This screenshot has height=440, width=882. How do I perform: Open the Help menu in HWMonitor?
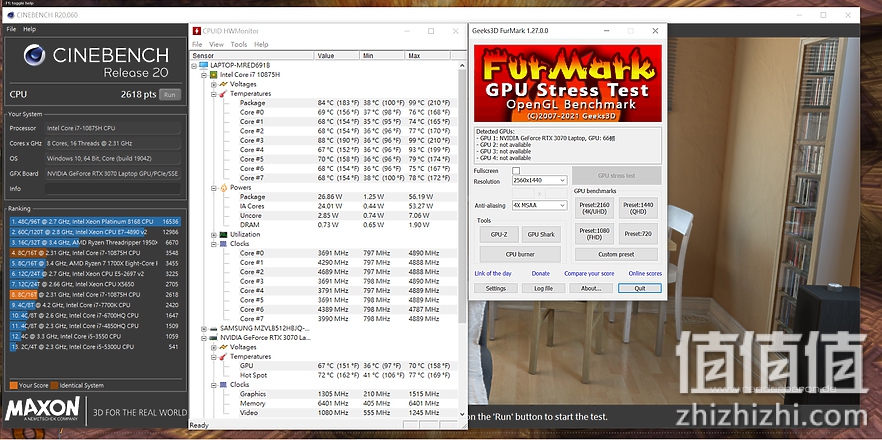261,44
